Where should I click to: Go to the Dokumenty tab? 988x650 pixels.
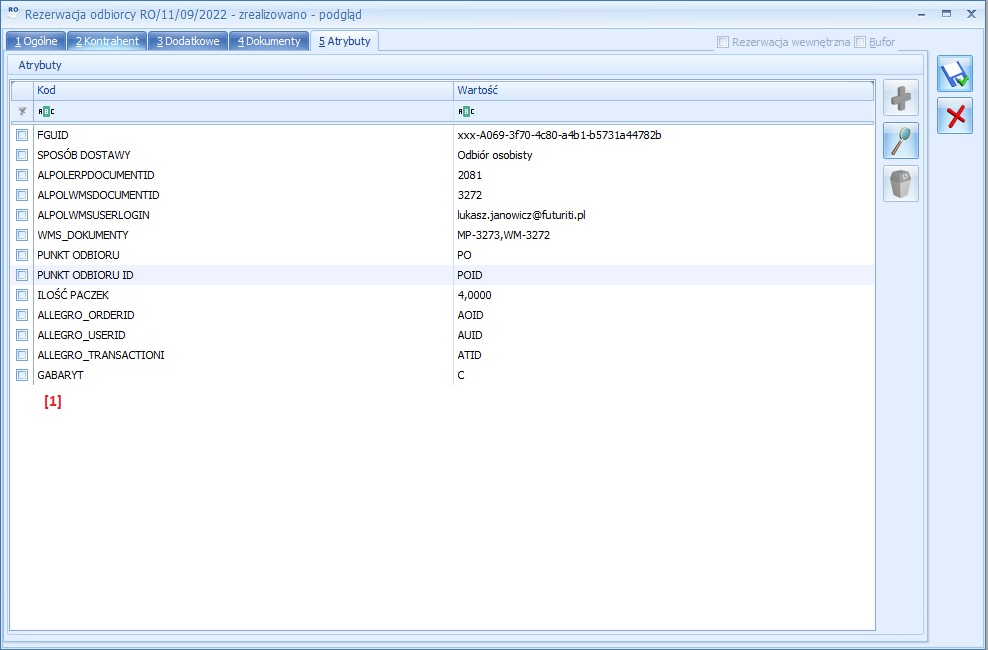pyautogui.click(x=269, y=41)
